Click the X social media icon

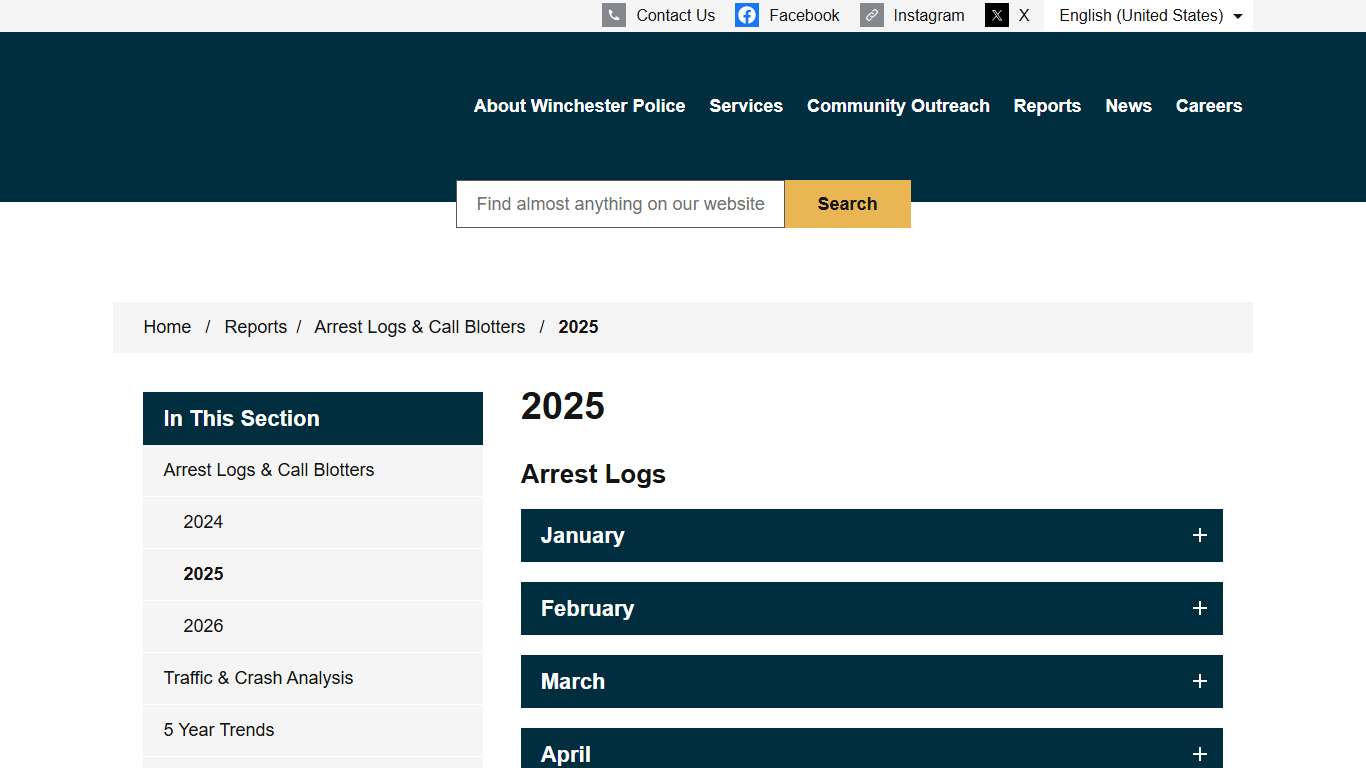pyautogui.click(x=997, y=15)
